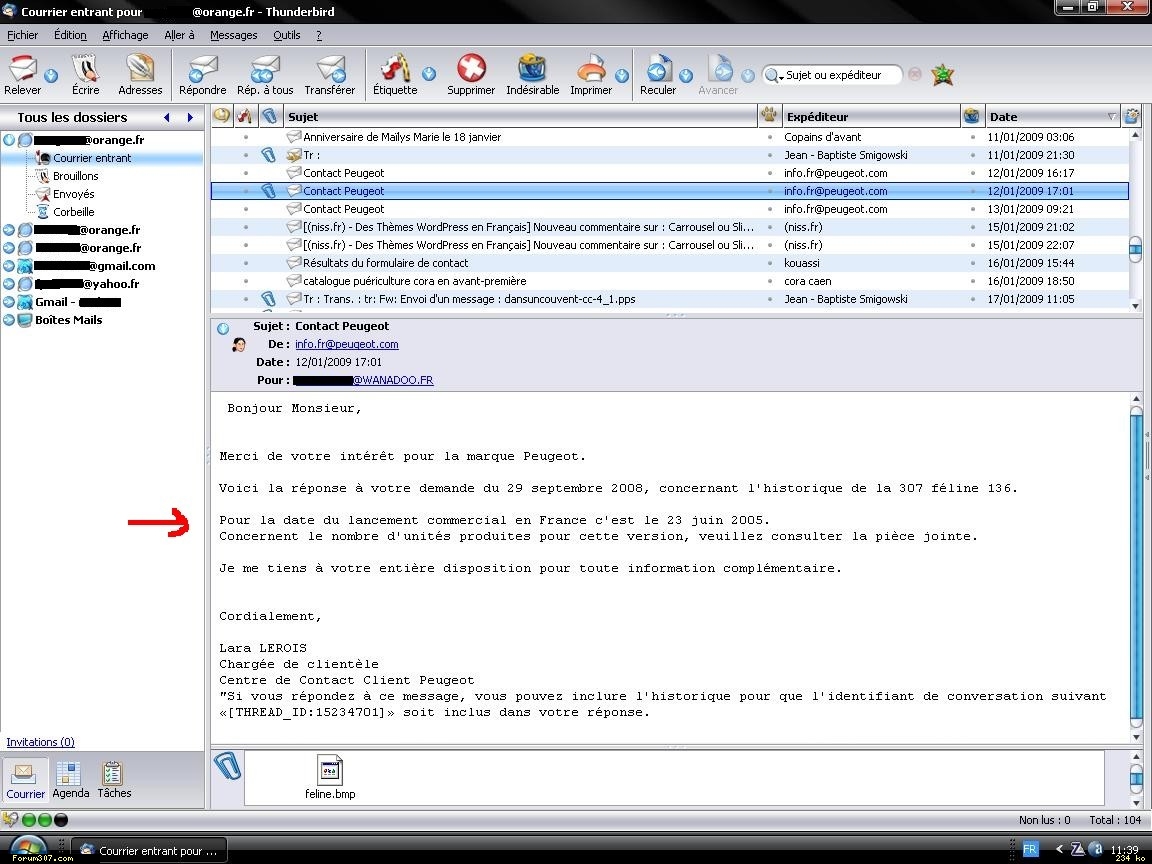The image size is (1152, 864).
Task: Show previous folder view arrow
Action: pyautogui.click(x=167, y=118)
